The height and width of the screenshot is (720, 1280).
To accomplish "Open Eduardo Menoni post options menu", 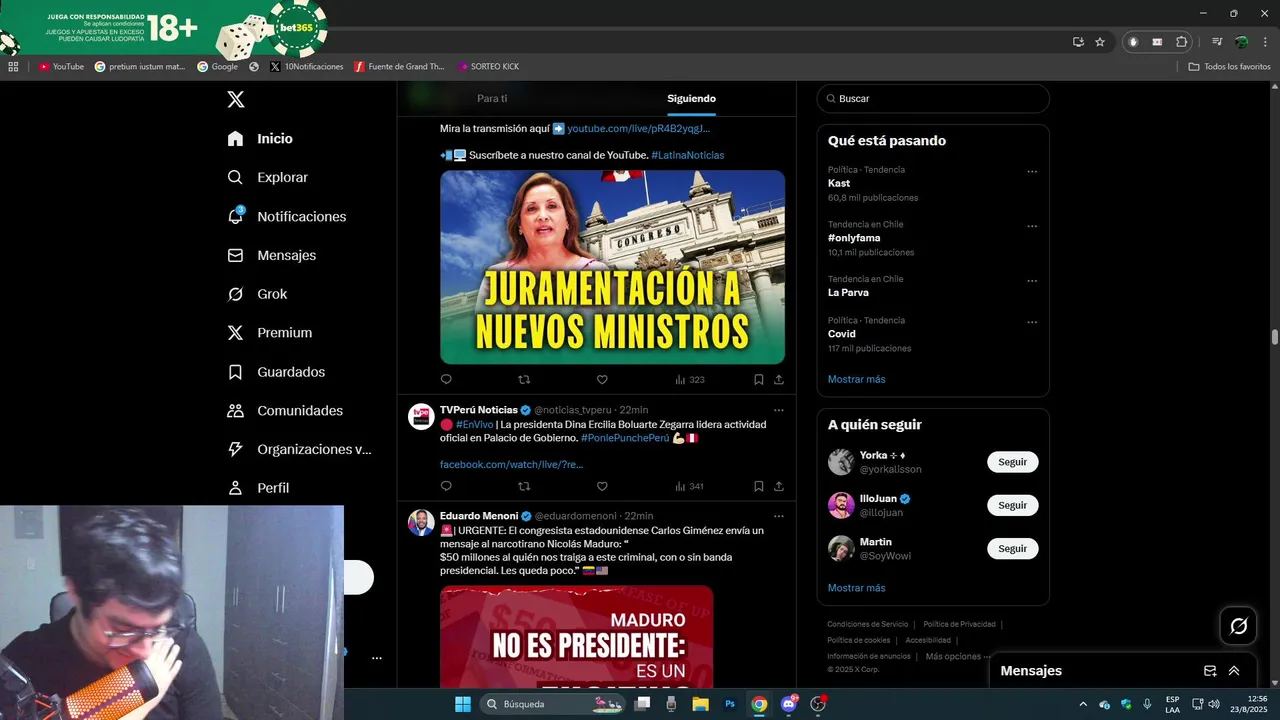I will pyautogui.click(x=779, y=516).
